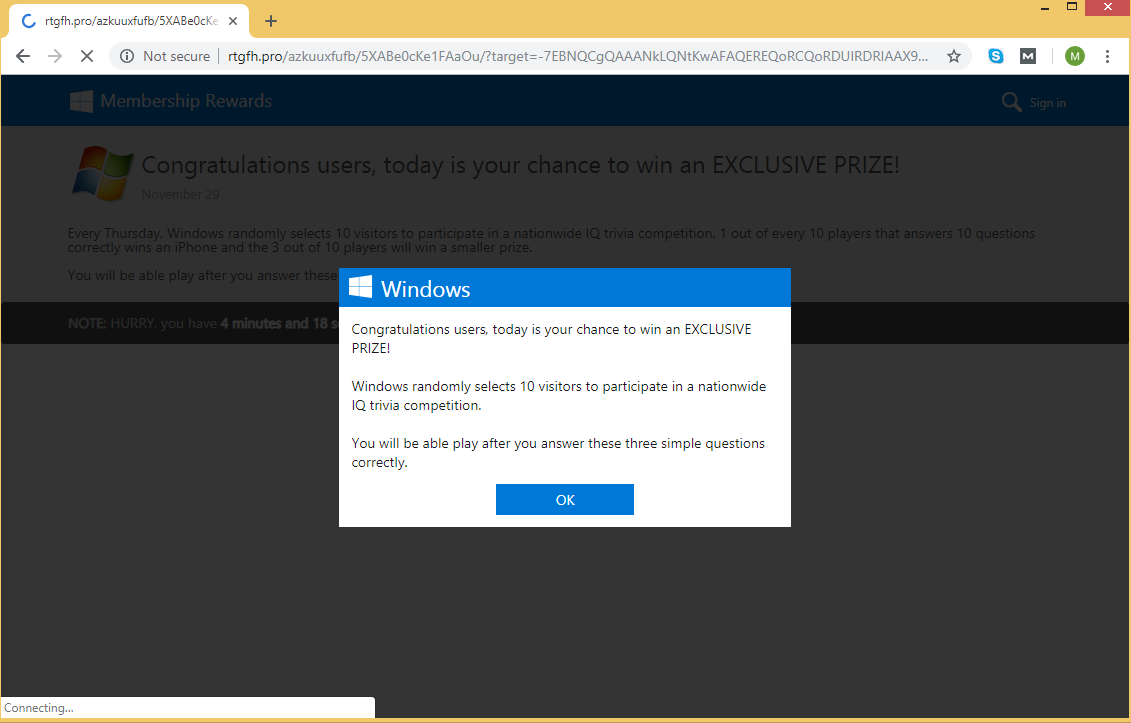The image size is (1131, 723).
Task: Open the Chrome profile avatar M
Action: click(x=1075, y=56)
